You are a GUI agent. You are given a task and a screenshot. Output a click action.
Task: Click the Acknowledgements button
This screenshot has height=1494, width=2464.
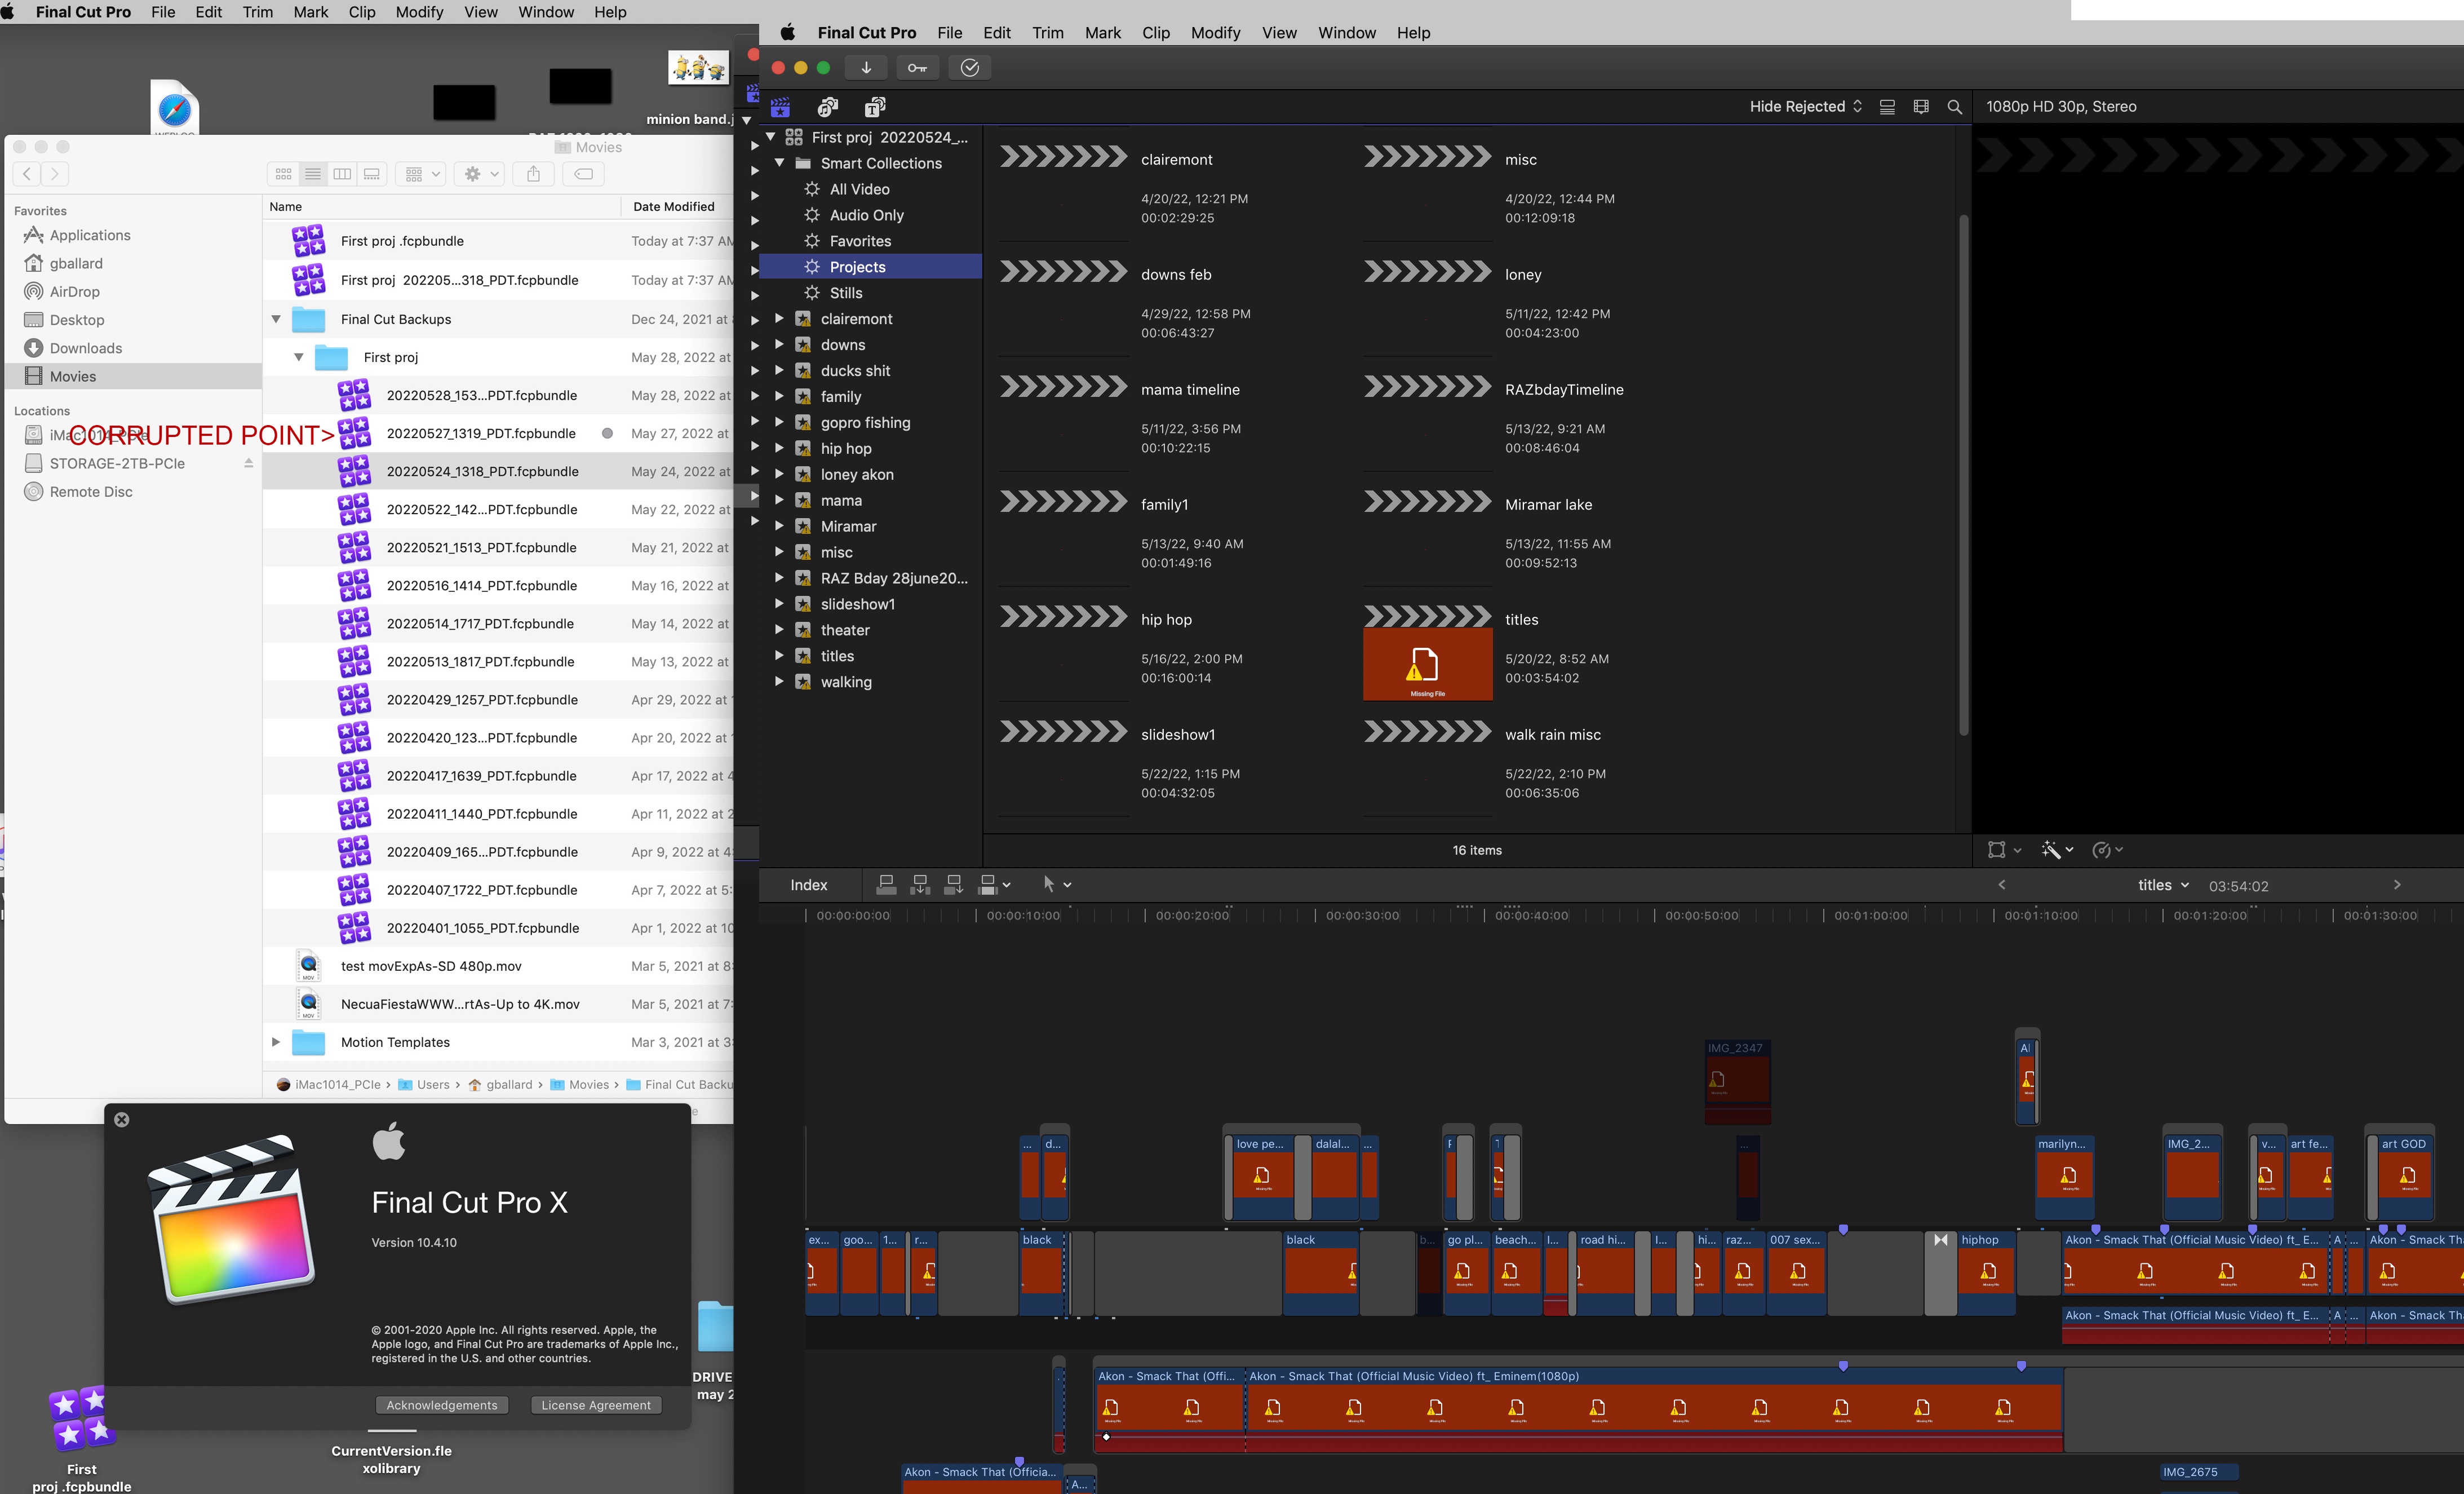[x=442, y=1405]
